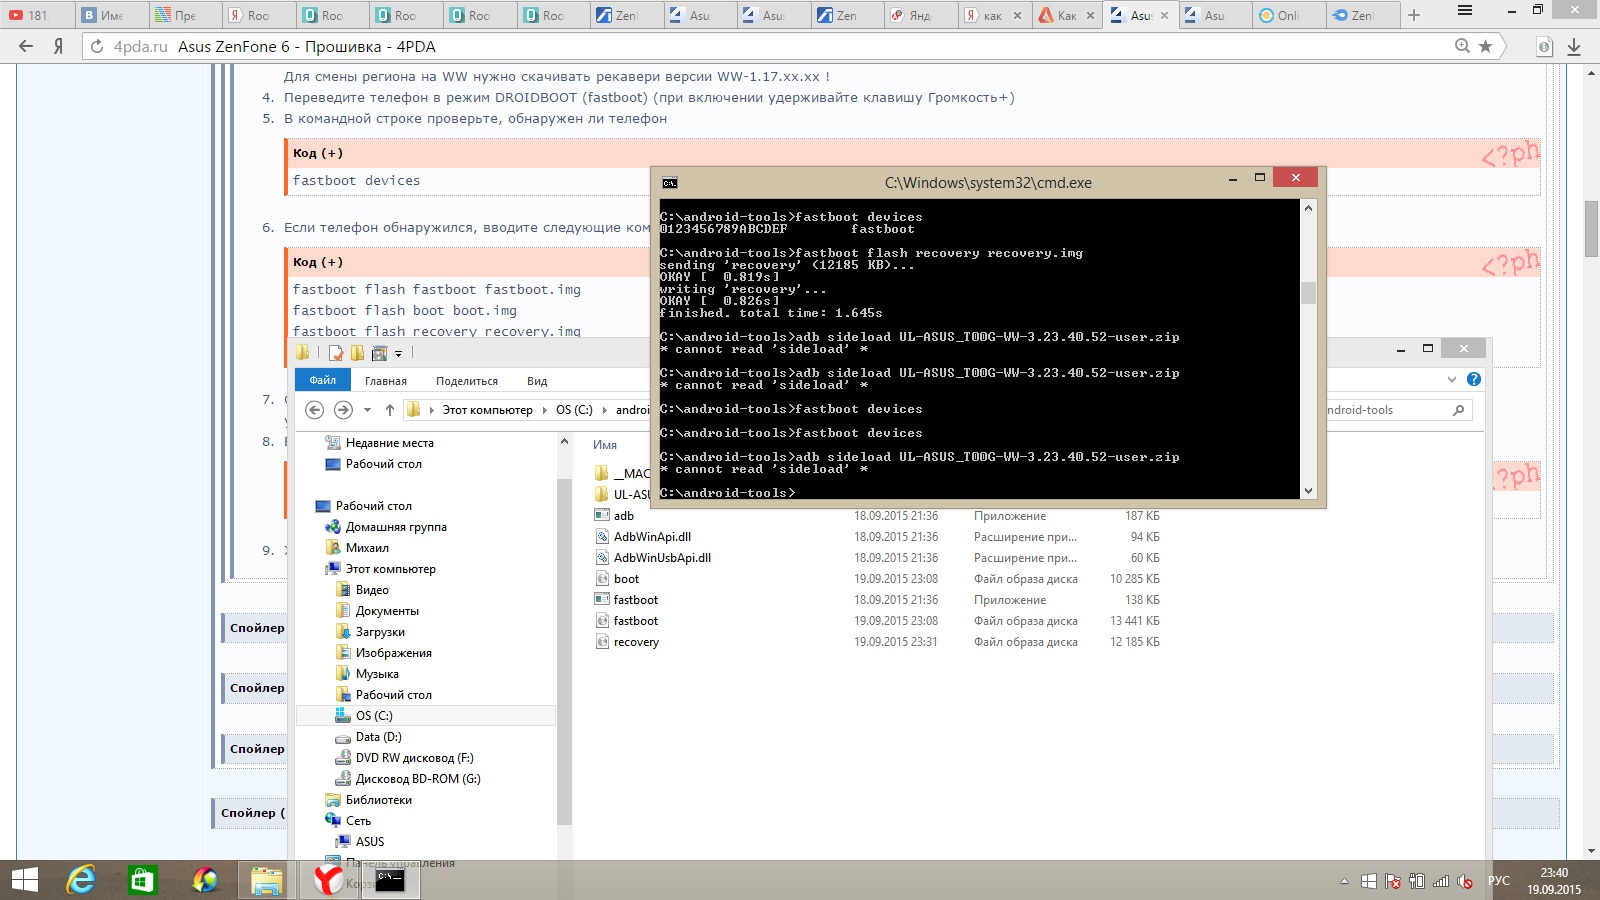Screen dimensions: 1600x900
Task: Select the recovery disk image file
Action: click(x=636, y=642)
